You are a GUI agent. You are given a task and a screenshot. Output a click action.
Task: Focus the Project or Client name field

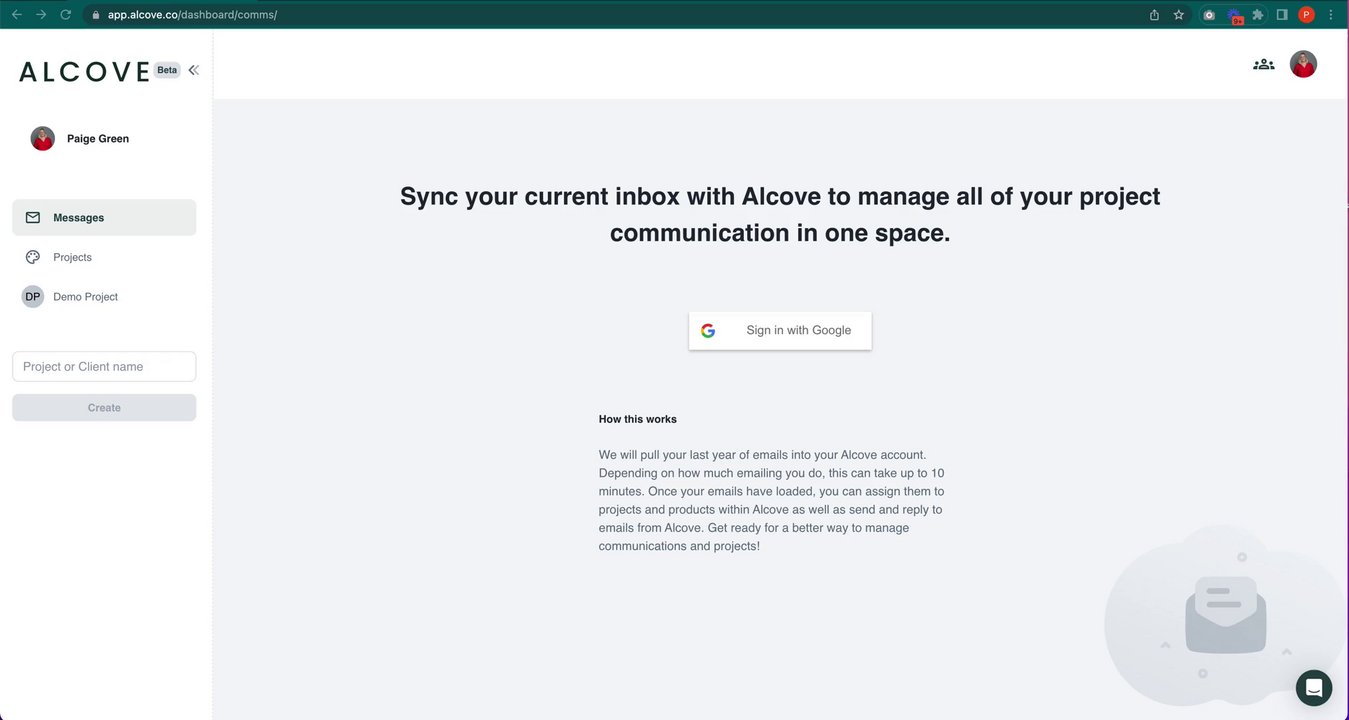point(104,367)
